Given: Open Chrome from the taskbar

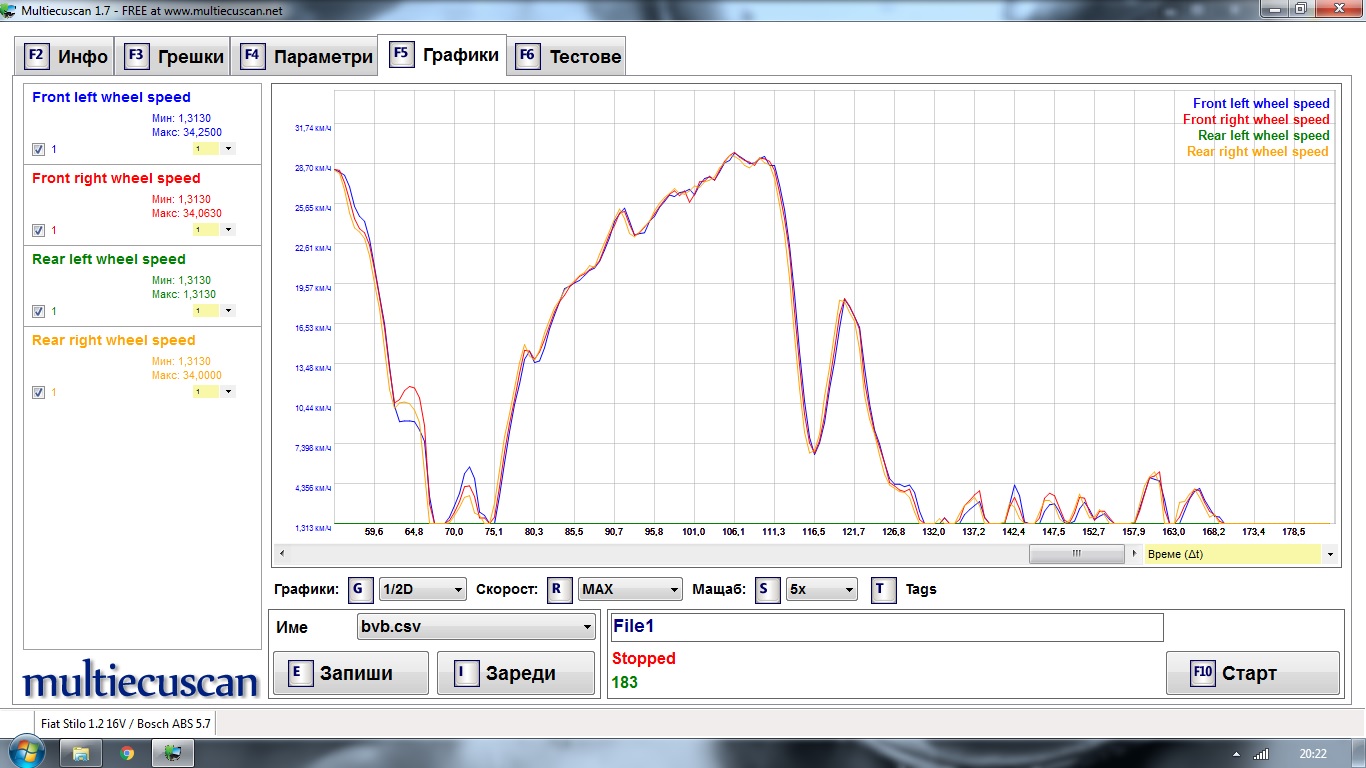Looking at the screenshot, I should point(127,753).
